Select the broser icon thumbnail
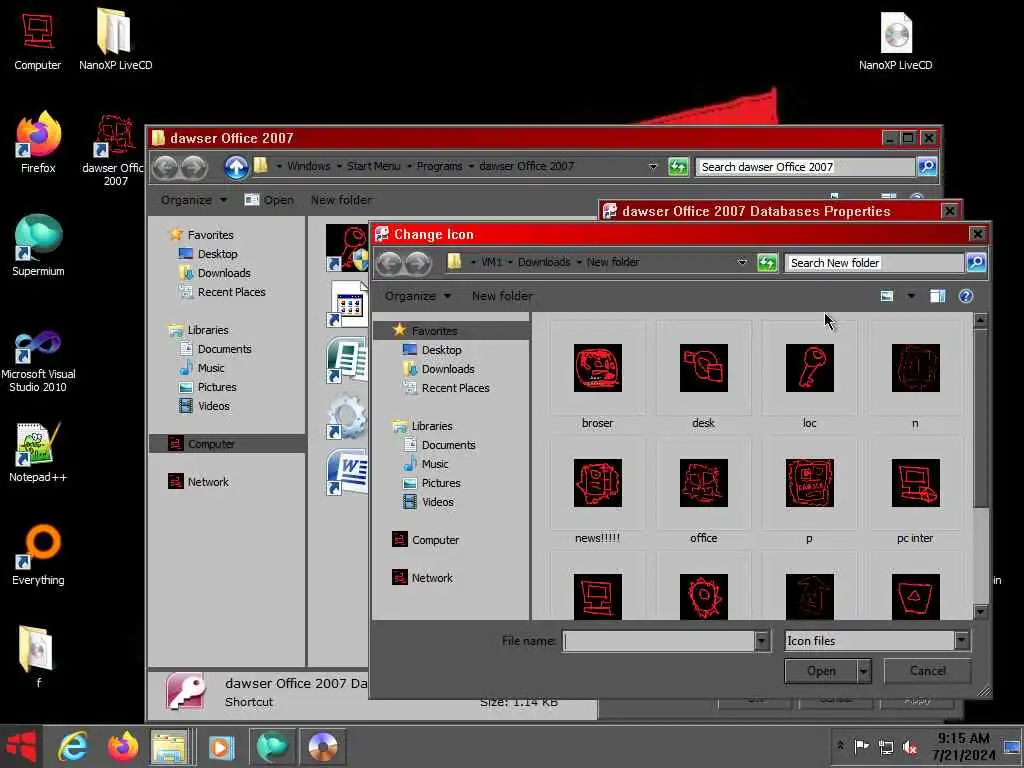 (x=598, y=368)
